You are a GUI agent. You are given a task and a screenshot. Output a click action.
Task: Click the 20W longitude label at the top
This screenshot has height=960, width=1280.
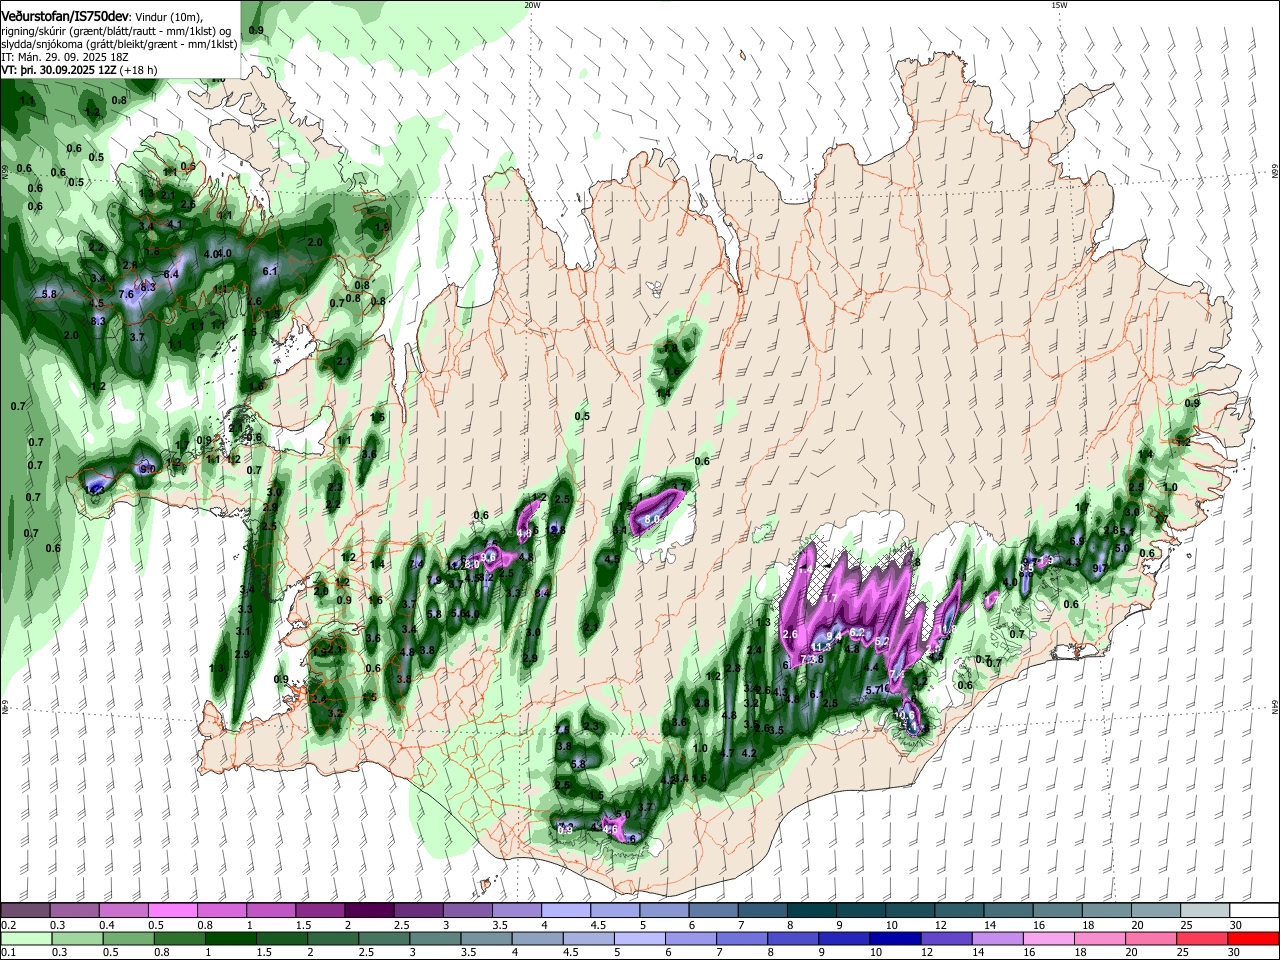[x=532, y=5]
